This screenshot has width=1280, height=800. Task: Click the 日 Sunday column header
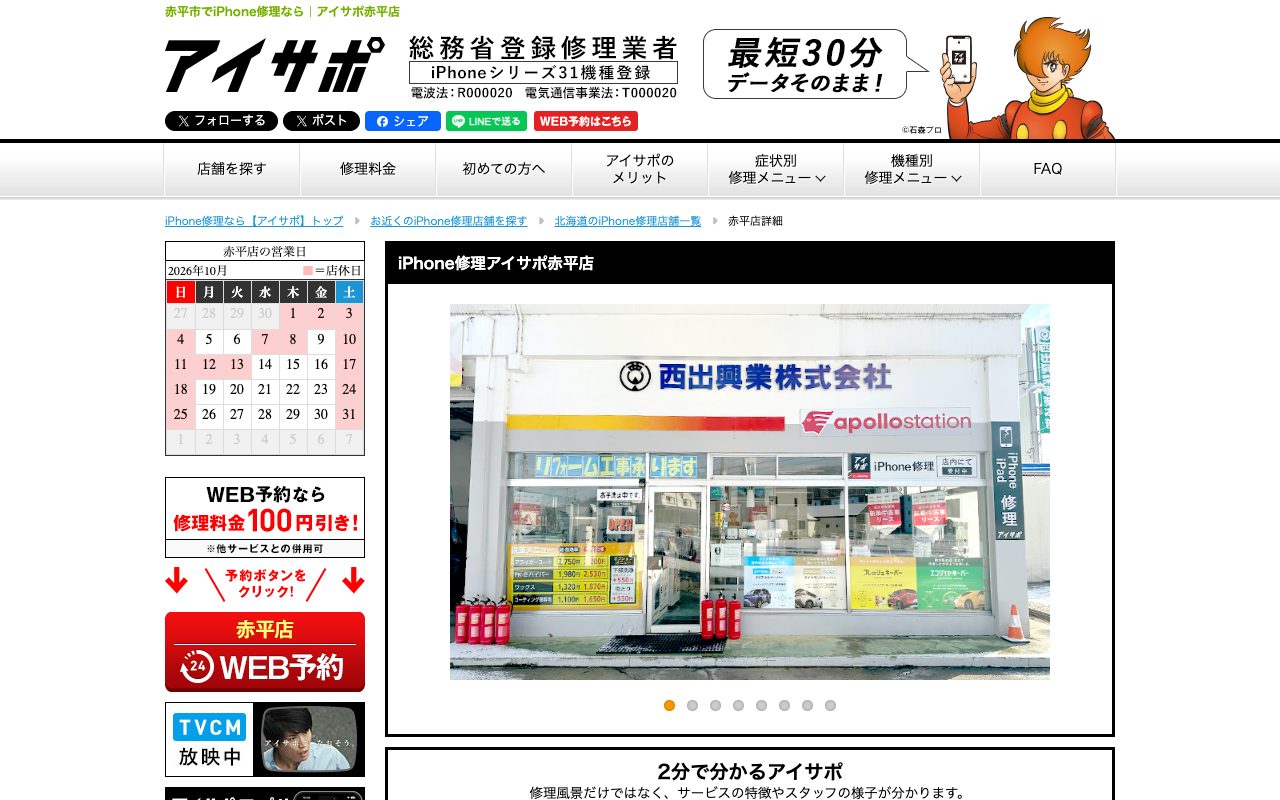click(x=180, y=292)
